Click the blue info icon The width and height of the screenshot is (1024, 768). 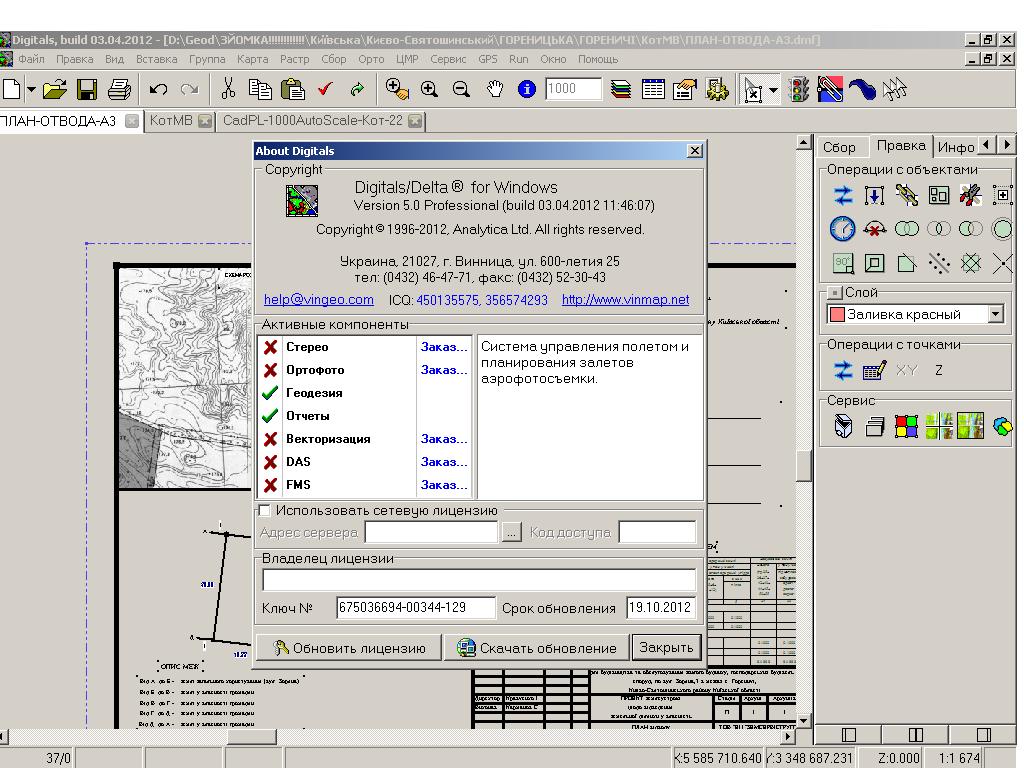point(526,89)
